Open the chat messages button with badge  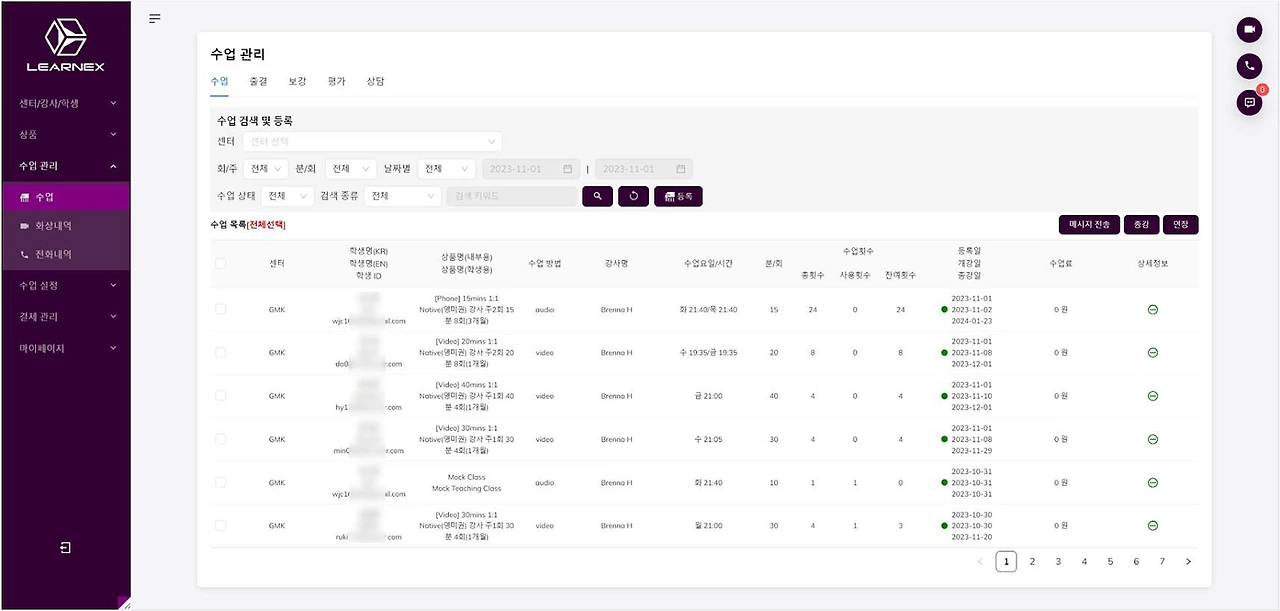(1249, 102)
